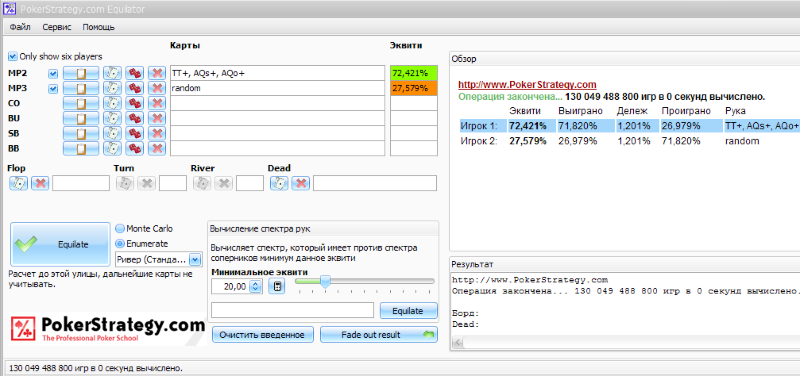800x376 pixels.
Task: Click the Очистить введенное button
Action: coord(263,335)
